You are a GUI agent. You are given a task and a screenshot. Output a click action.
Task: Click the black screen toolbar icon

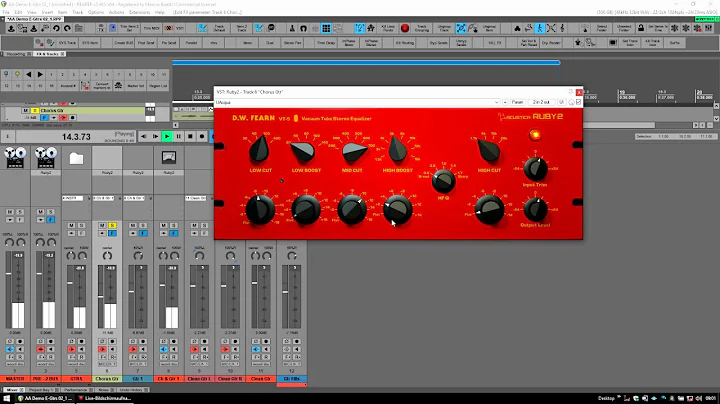pyautogui.click(x=613, y=43)
